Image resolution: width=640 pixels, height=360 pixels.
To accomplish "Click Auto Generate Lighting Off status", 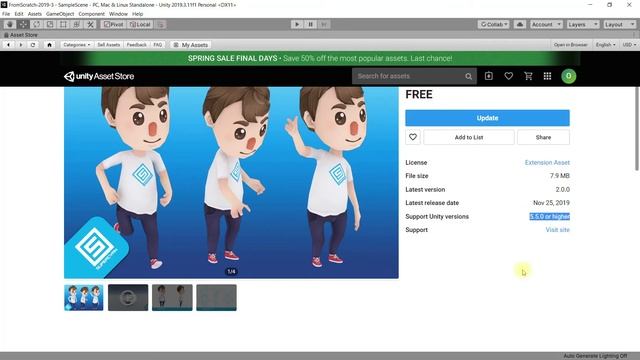I will pos(595,356).
